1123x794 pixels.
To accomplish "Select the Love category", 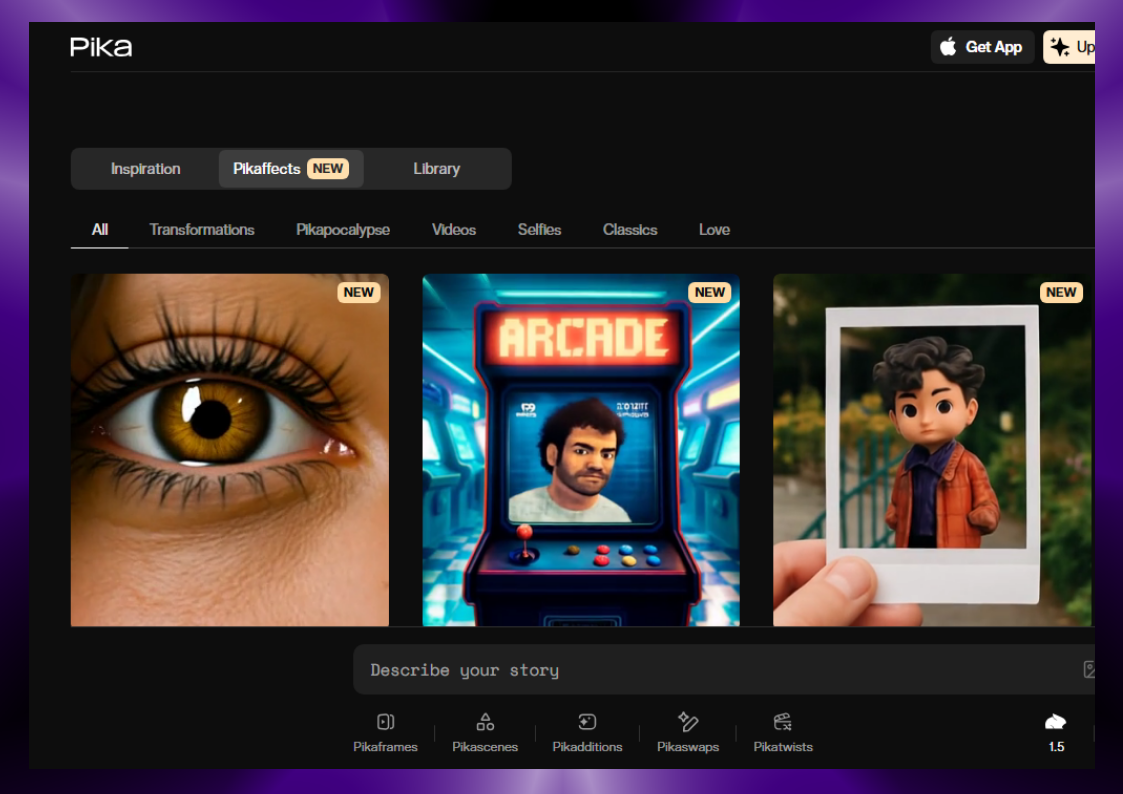I will 714,230.
